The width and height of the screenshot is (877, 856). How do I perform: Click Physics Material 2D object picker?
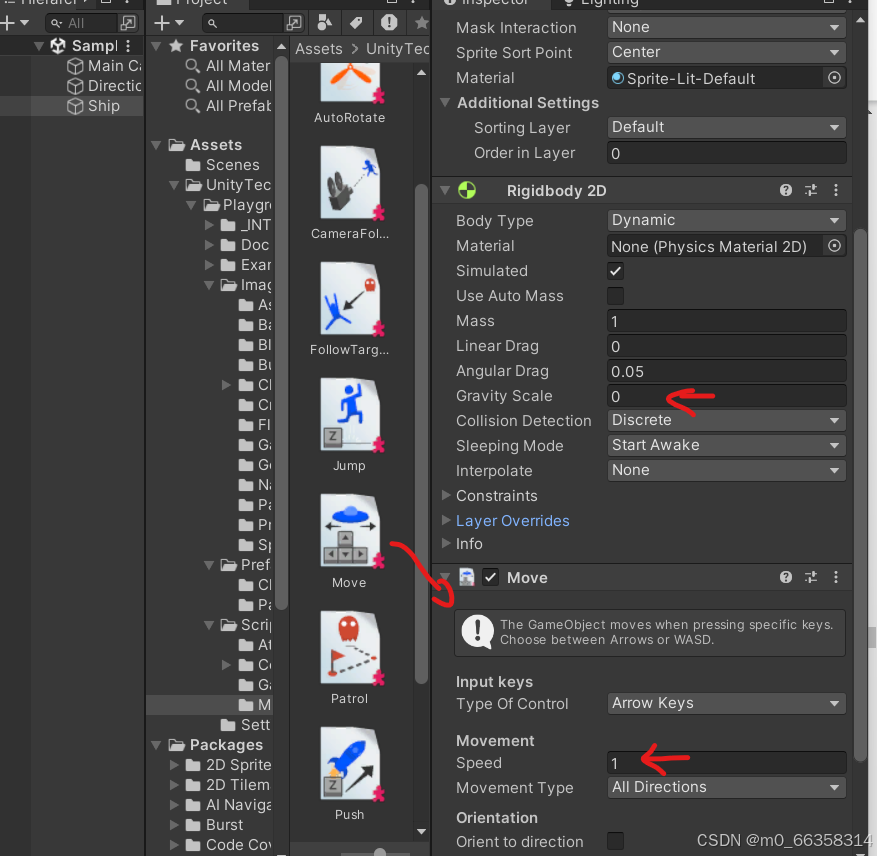click(x=834, y=246)
